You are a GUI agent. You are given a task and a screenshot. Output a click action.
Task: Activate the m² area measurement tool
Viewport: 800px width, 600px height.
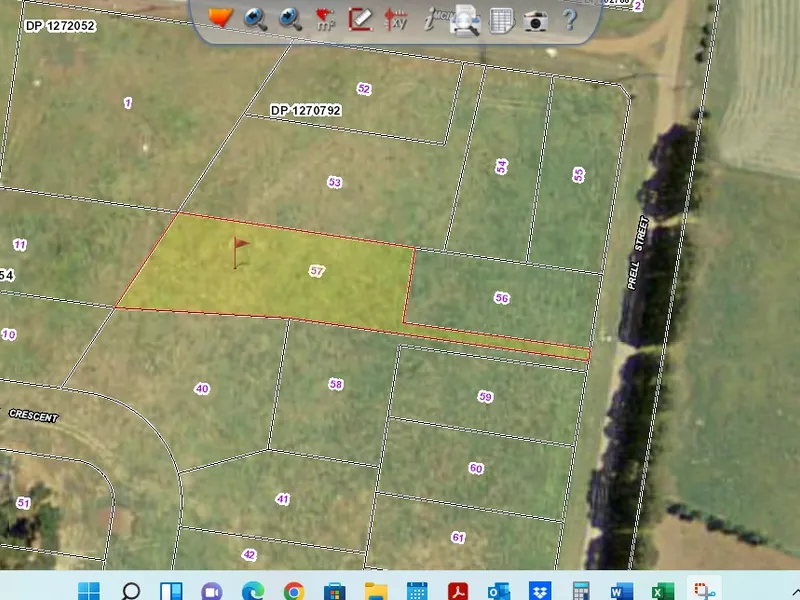(322, 19)
